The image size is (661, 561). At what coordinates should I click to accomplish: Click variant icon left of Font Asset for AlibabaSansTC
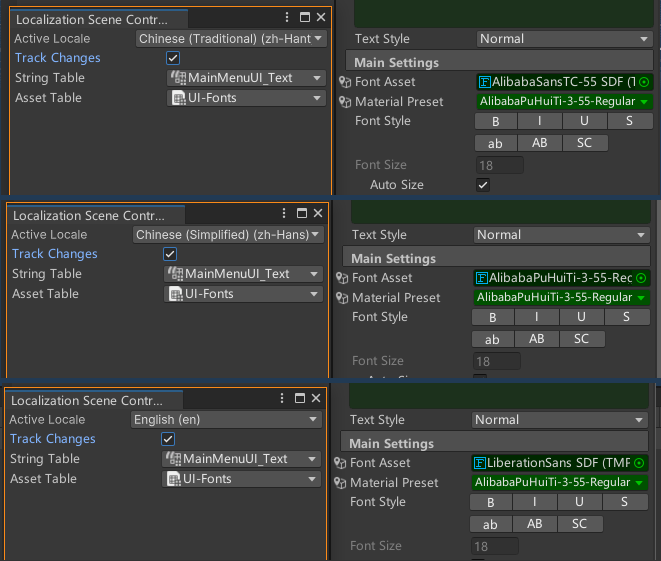click(345, 82)
